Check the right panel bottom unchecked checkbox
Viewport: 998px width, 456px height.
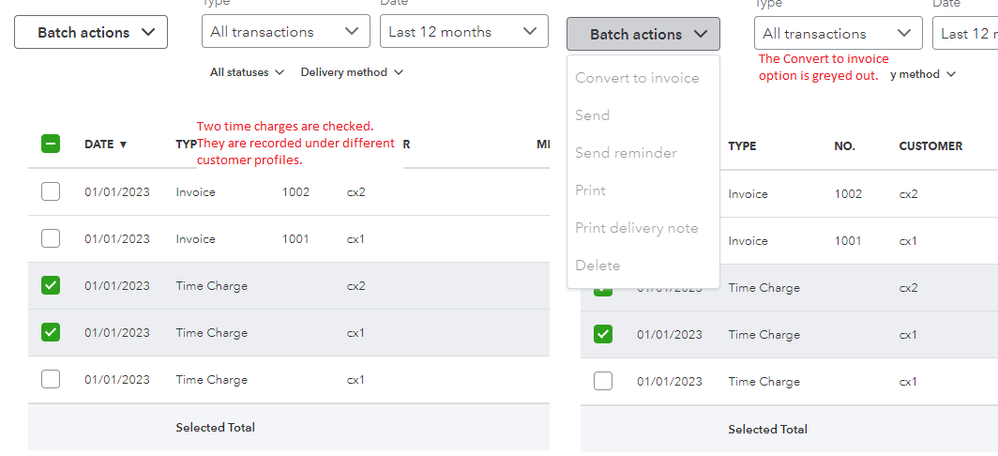click(x=603, y=381)
